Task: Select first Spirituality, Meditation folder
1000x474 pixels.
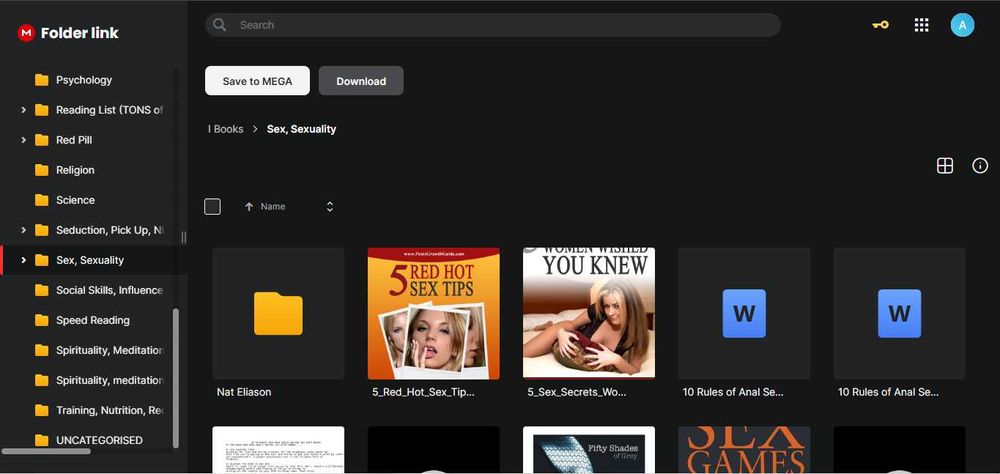Action: 110,350
